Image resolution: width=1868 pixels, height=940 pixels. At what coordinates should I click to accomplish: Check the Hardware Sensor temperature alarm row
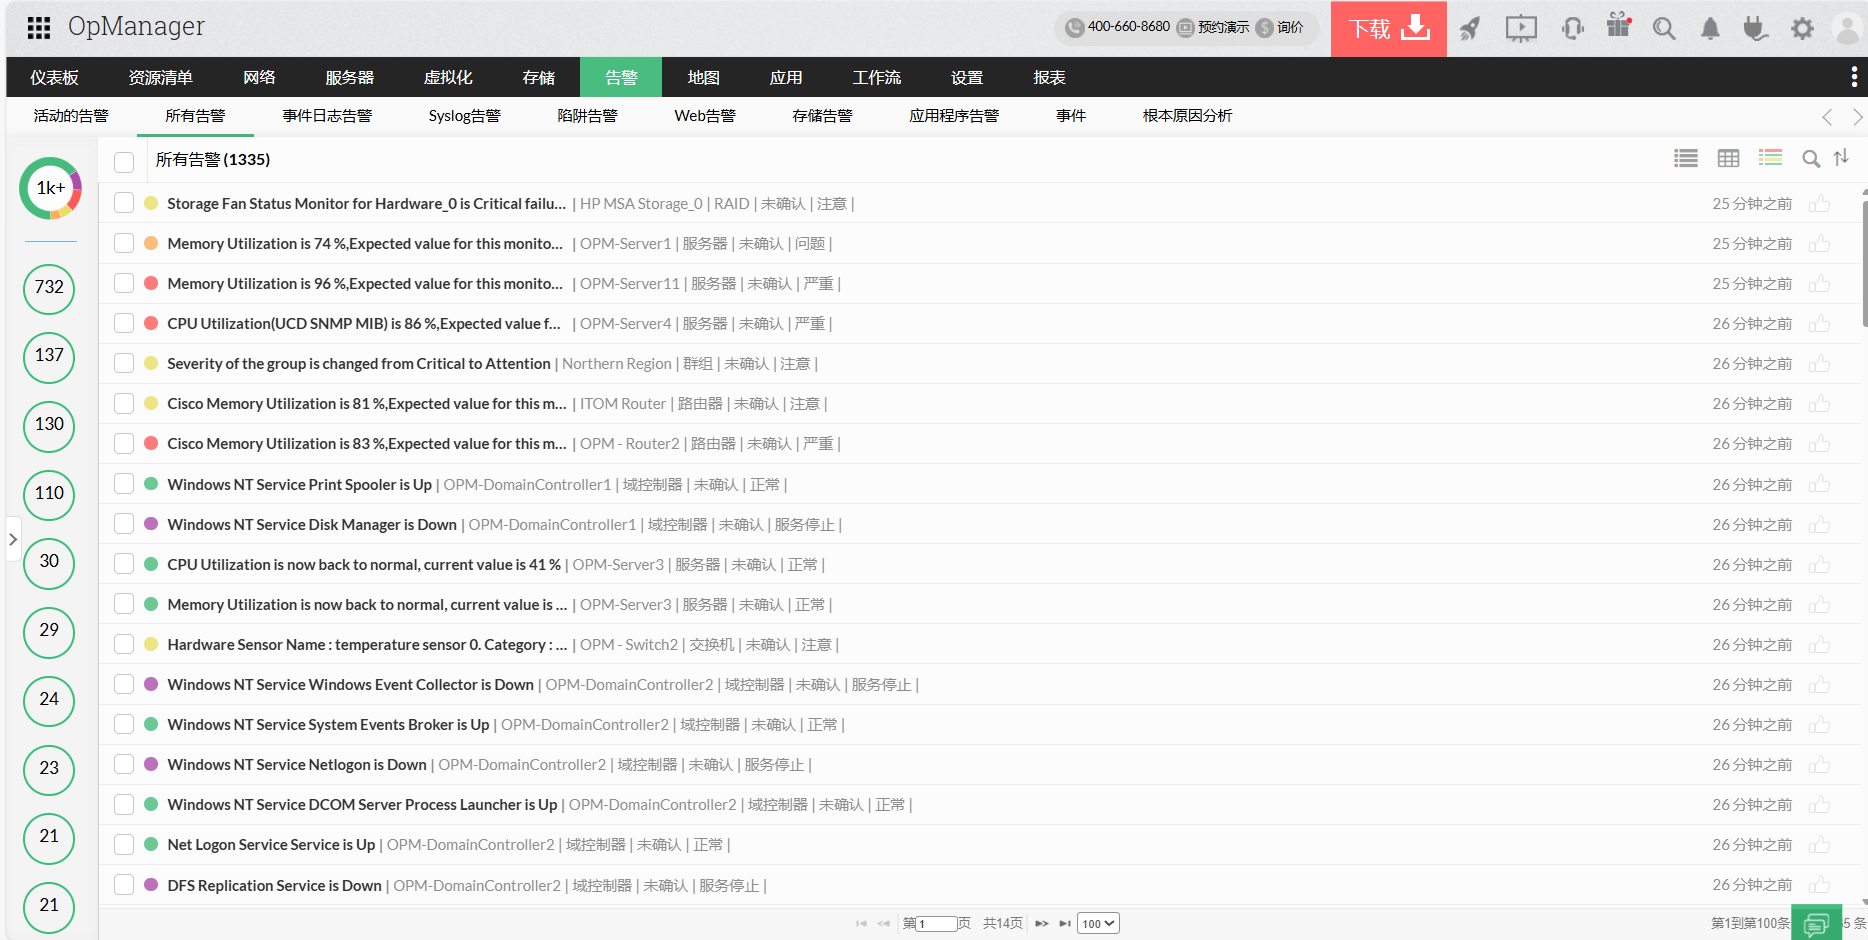pyautogui.click(x=124, y=644)
